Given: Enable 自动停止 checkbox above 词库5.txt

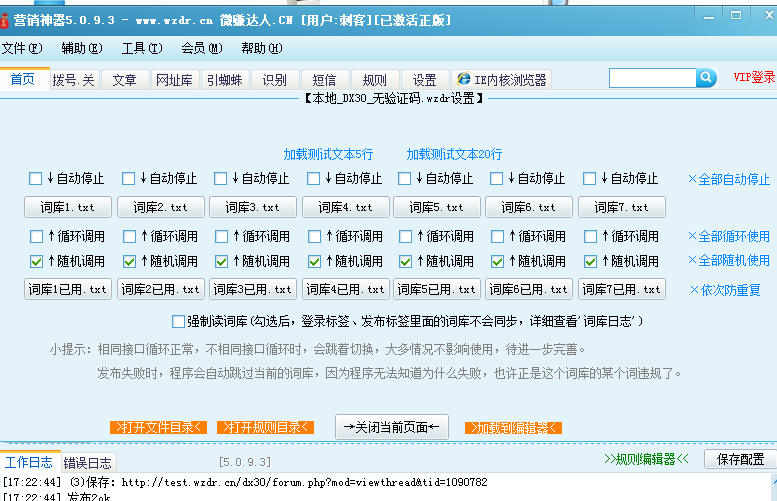Looking at the screenshot, I should (x=404, y=178).
